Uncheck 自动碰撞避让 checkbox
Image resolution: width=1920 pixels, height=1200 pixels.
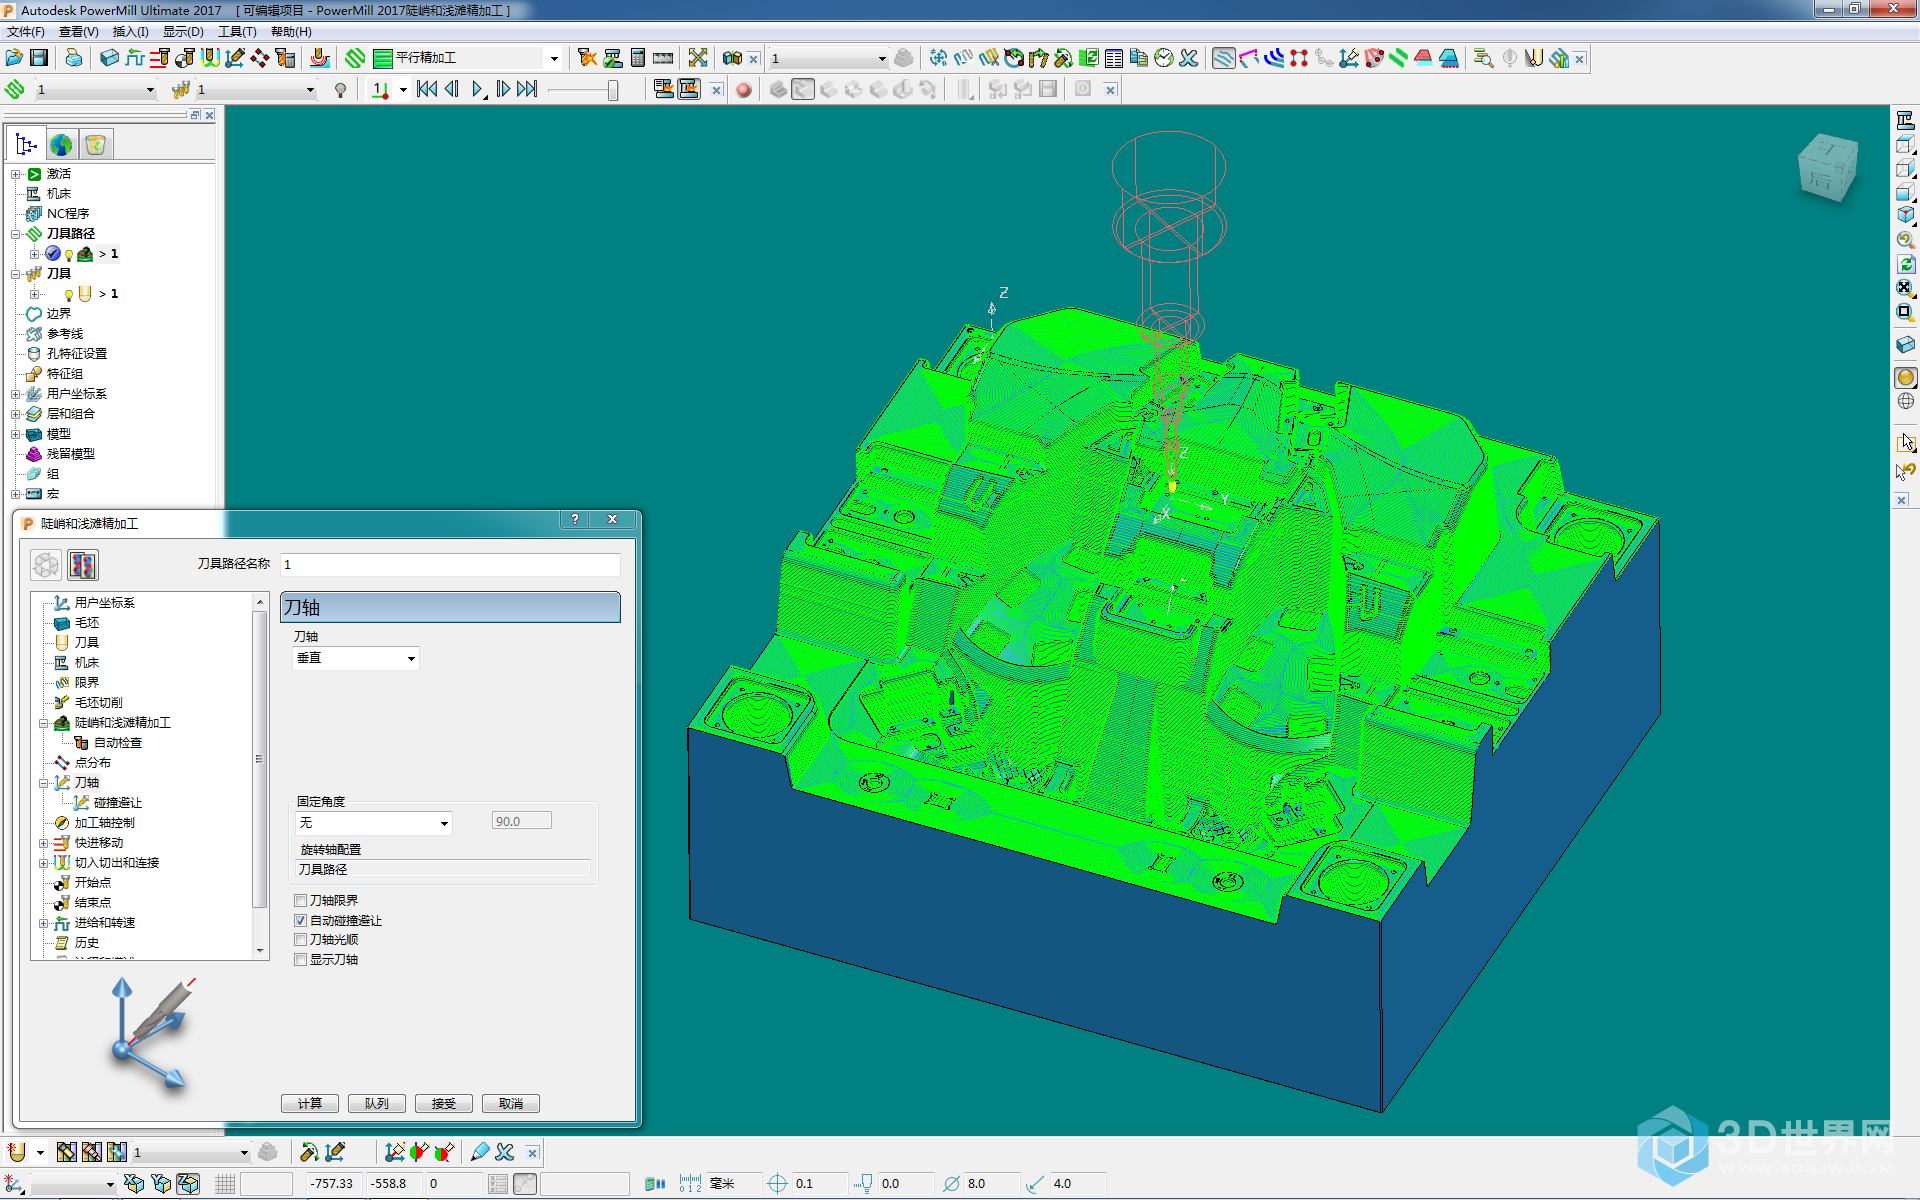[300, 921]
